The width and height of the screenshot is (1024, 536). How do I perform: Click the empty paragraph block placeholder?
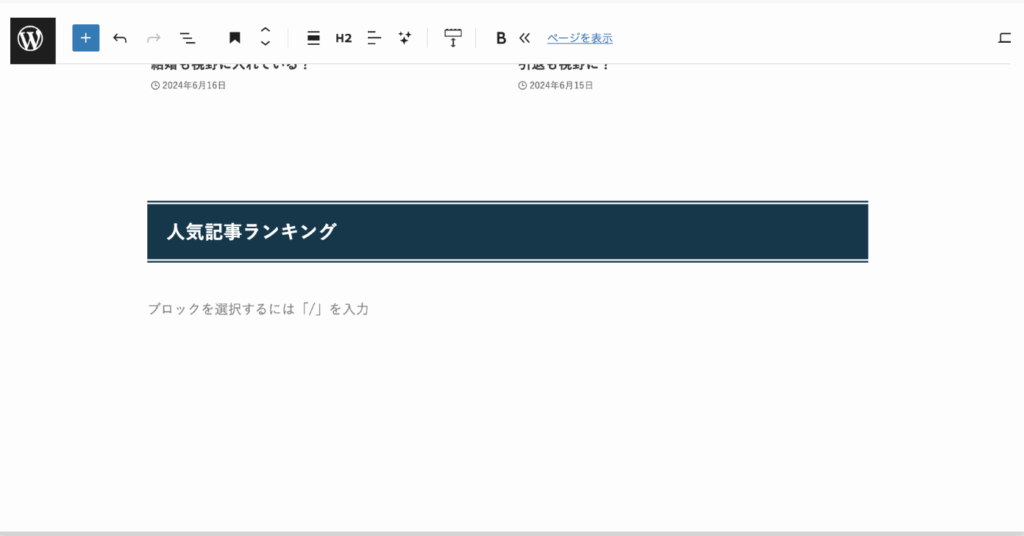click(258, 309)
